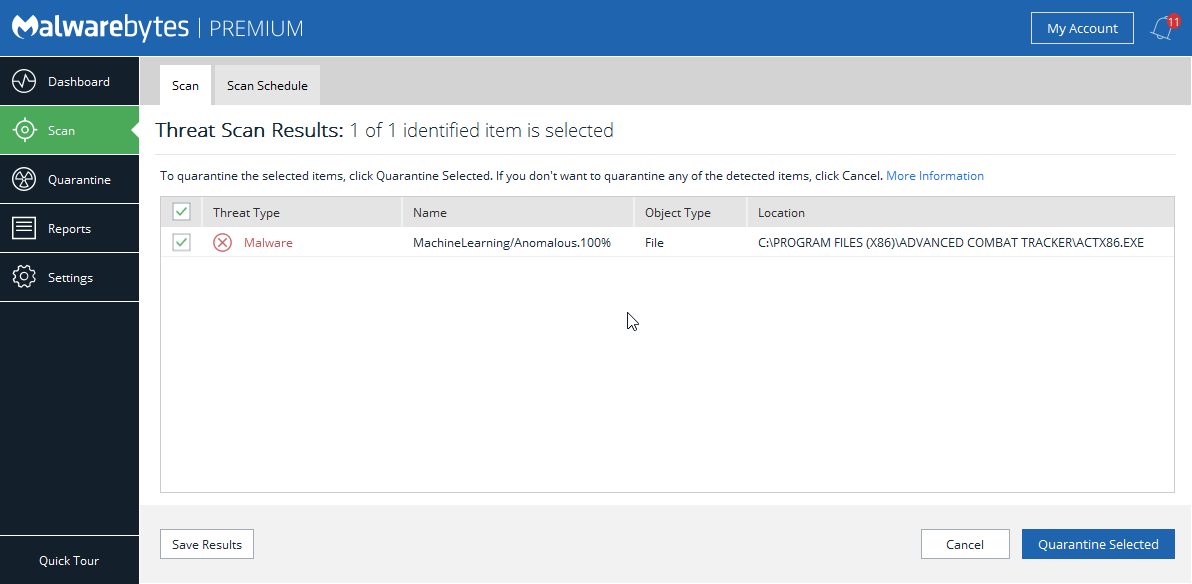Uncheck the select-all checkbox in table header
This screenshot has width=1192, height=584.
(x=182, y=211)
